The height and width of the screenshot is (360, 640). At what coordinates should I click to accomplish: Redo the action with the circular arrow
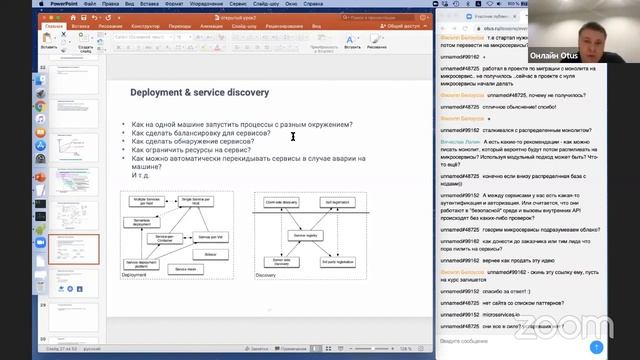click(x=108, y=18)
